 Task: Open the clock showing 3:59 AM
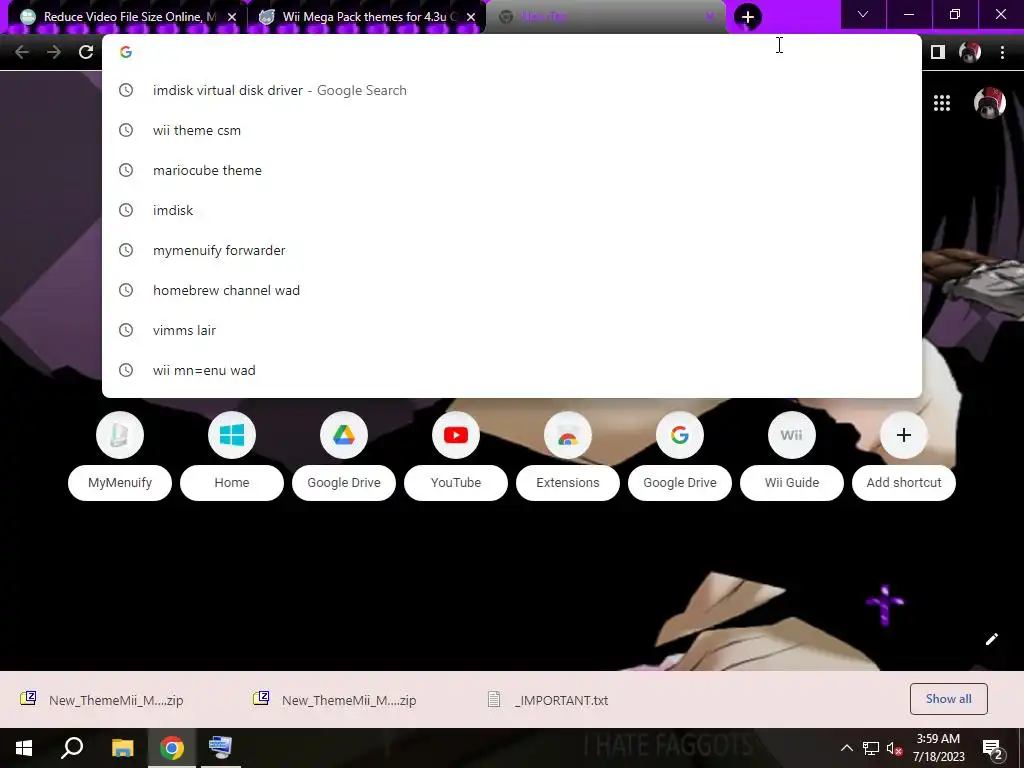coord(938,748)
